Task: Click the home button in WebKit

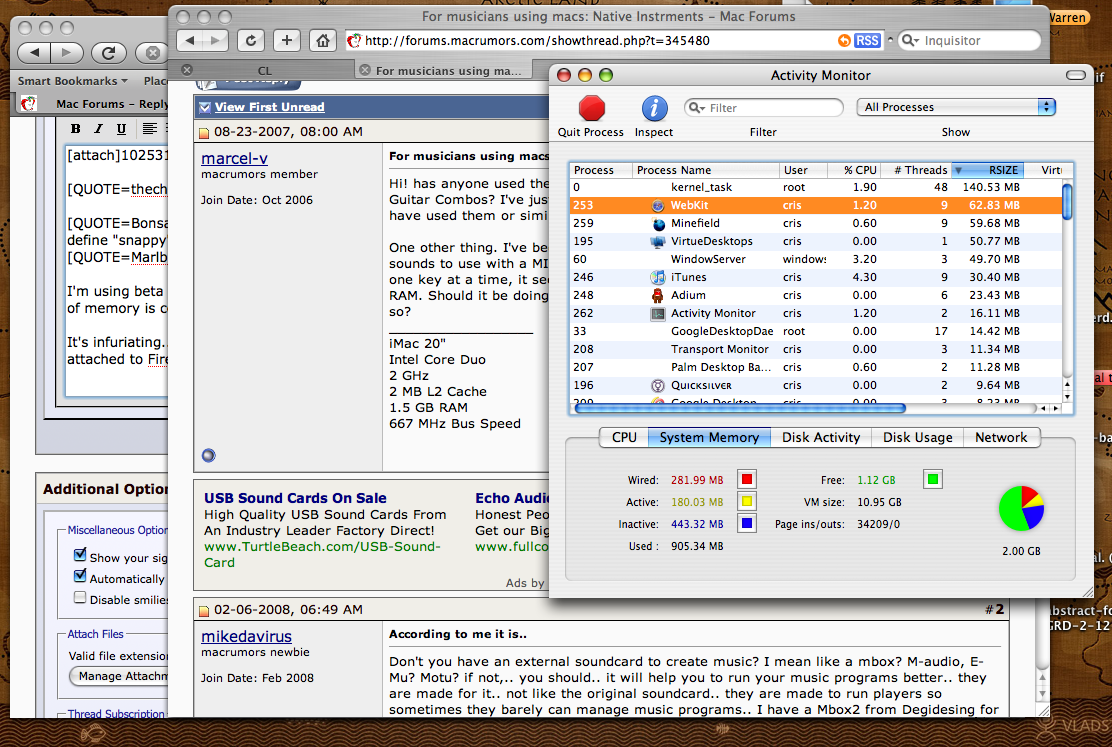Action: point(323,40)
